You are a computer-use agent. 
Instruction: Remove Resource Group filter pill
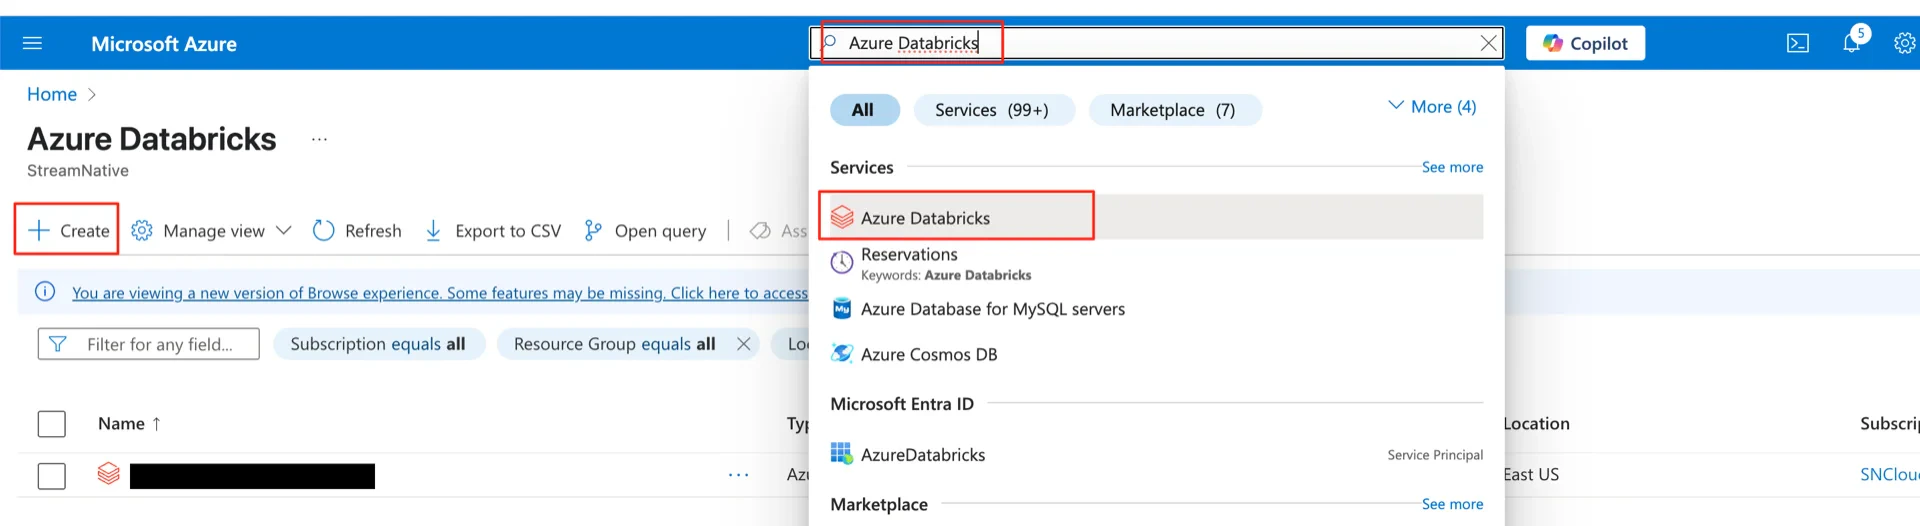click(743, 344)
